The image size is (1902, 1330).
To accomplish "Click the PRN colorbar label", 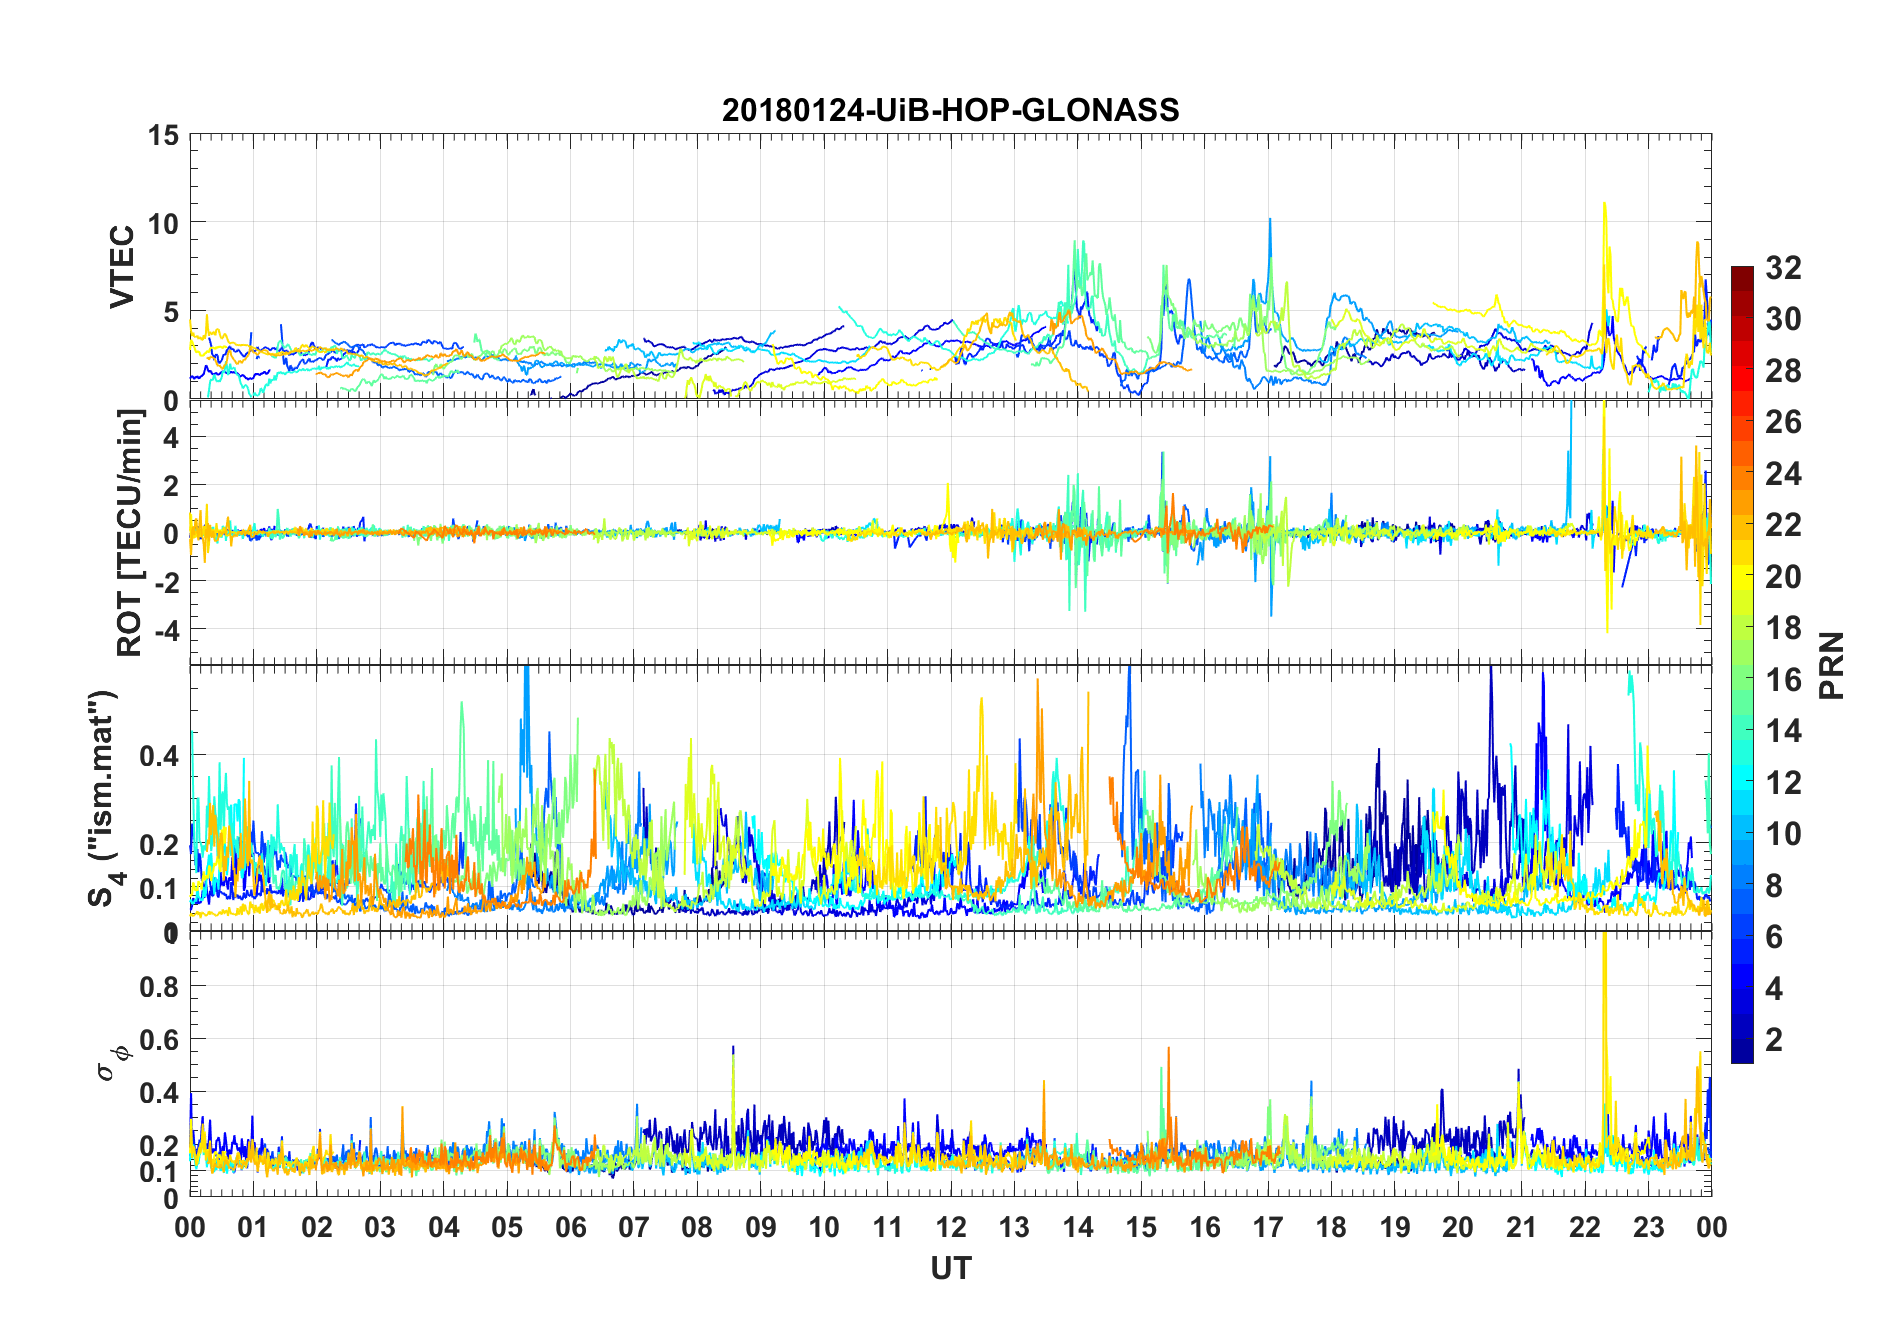I will [1831, 665].
